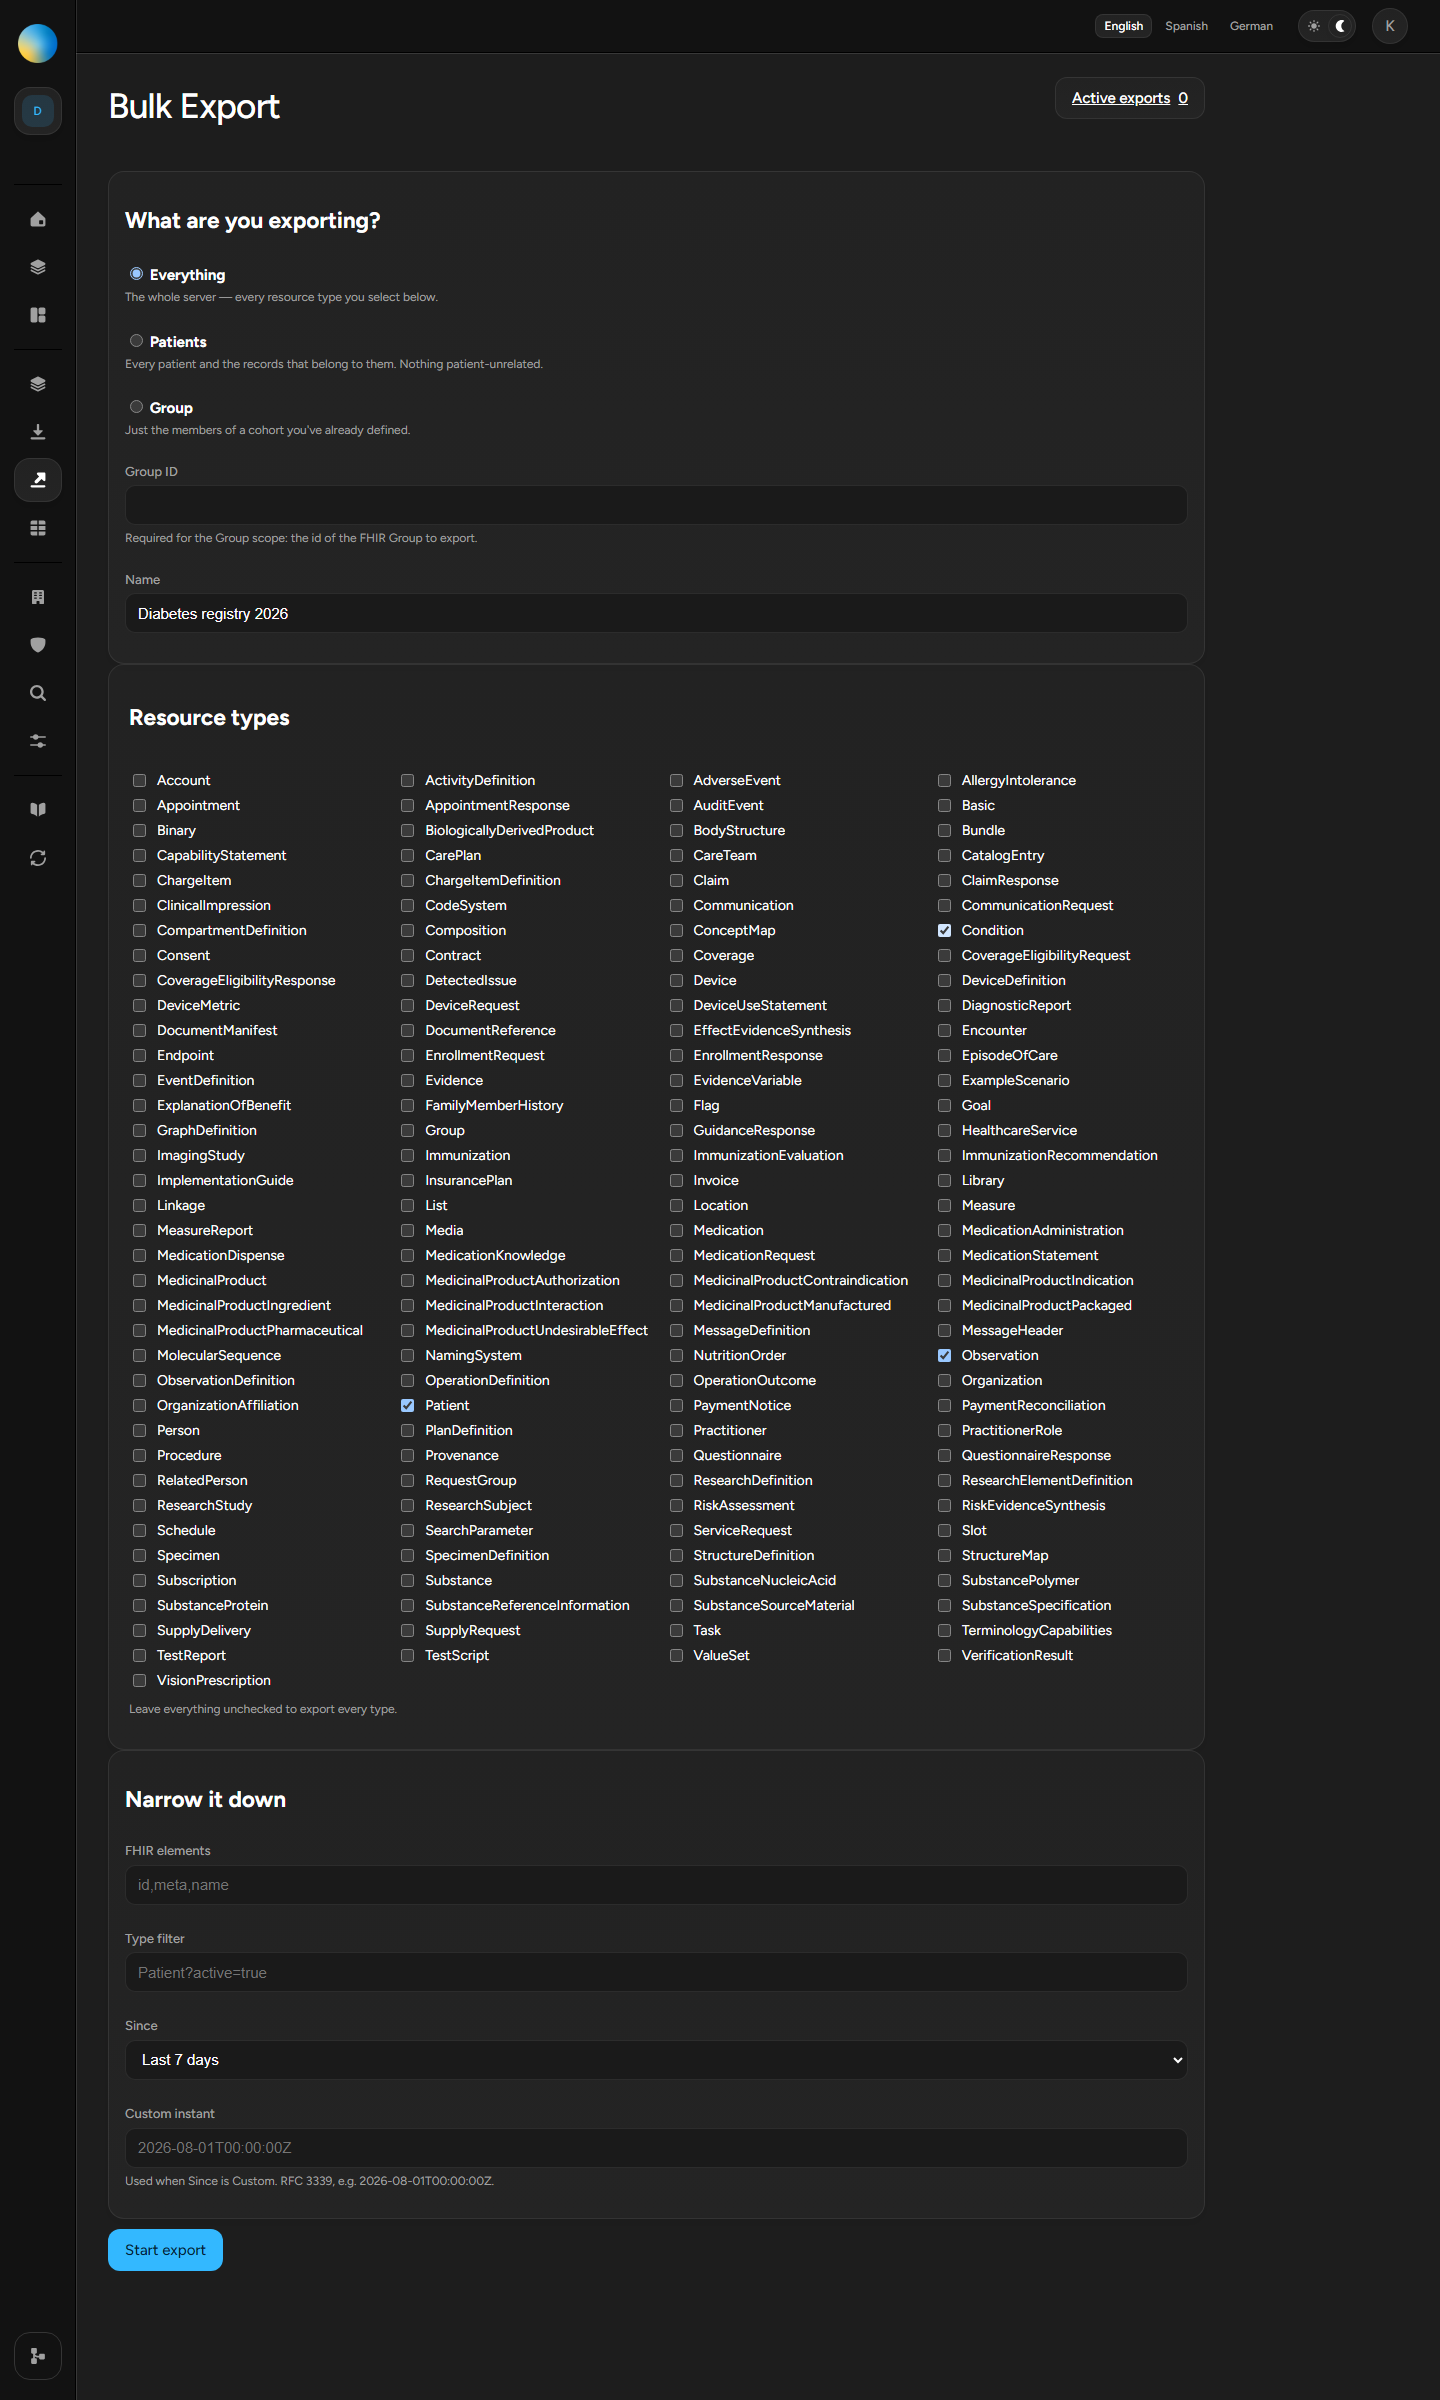The height and width of the screenshot is (2400, 1440).
Task: Click into the Type filter field
Action: [x=656, y=1973]
